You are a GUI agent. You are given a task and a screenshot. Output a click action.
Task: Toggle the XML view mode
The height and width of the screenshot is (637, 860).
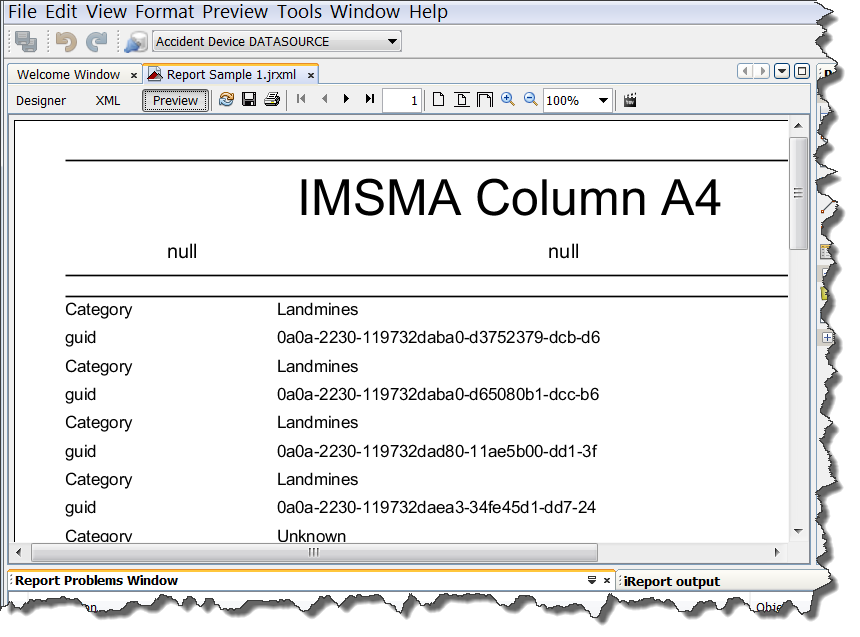click(107, 100)
